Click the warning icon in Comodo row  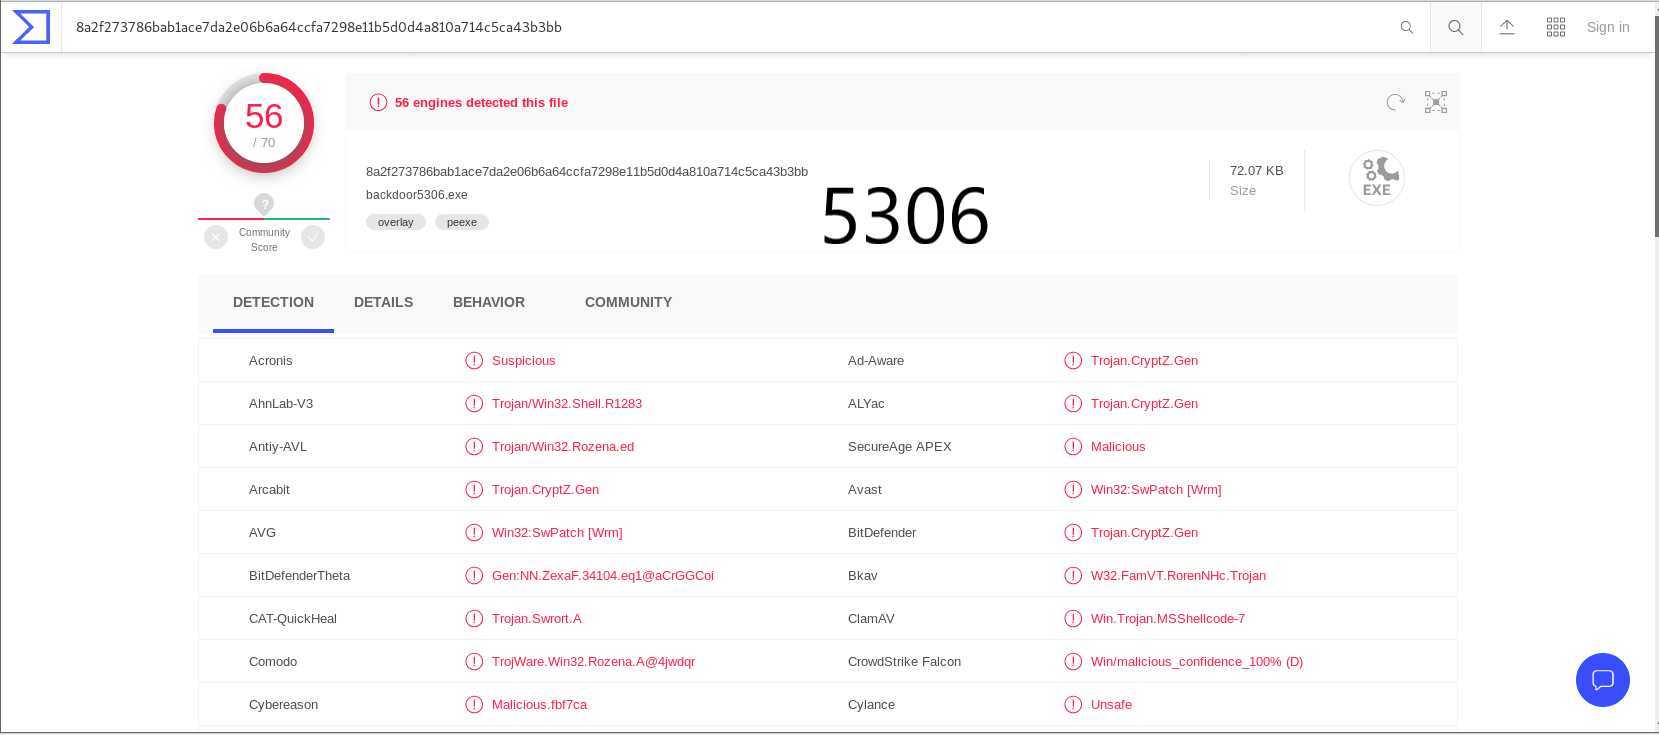coord(474,662)
